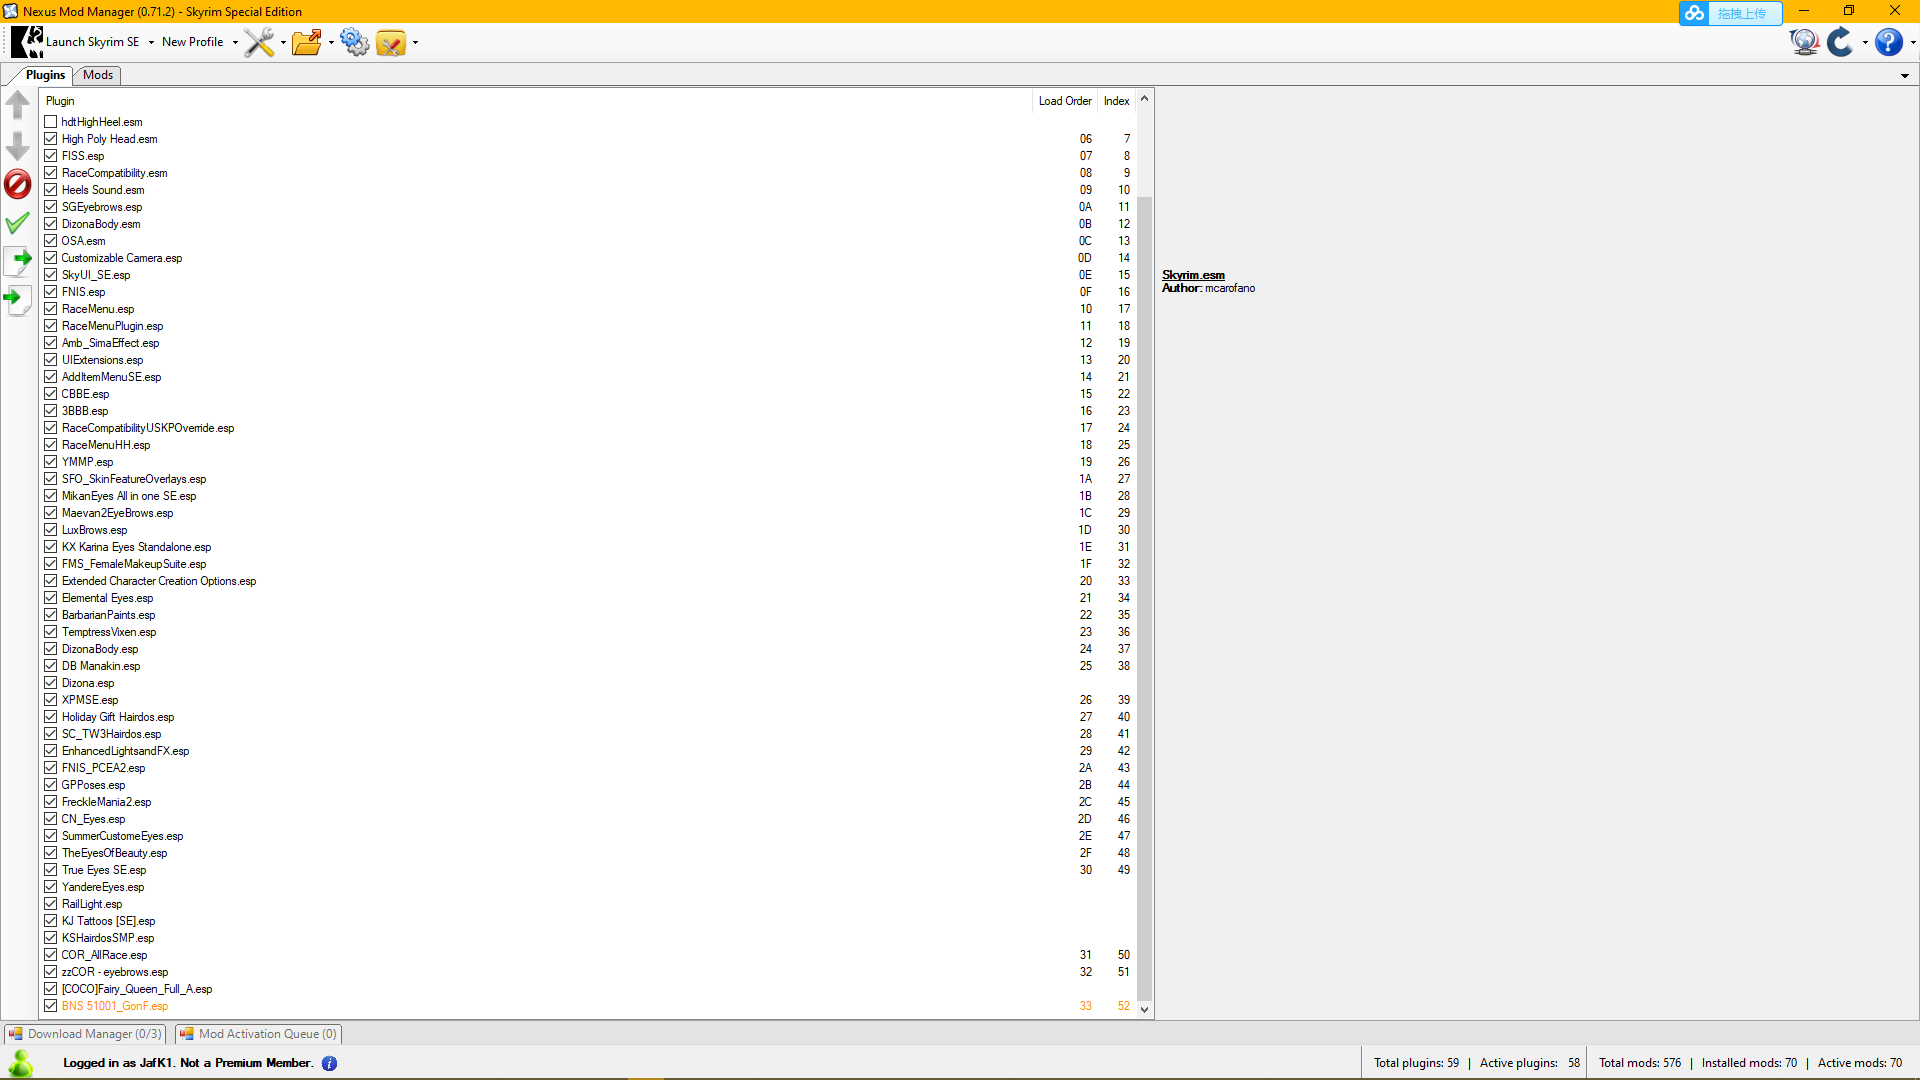Screen dimensions: 1920x1080
Task: Click the Skyrim.esm title in details pane
Action: [x=1193, y=275]
